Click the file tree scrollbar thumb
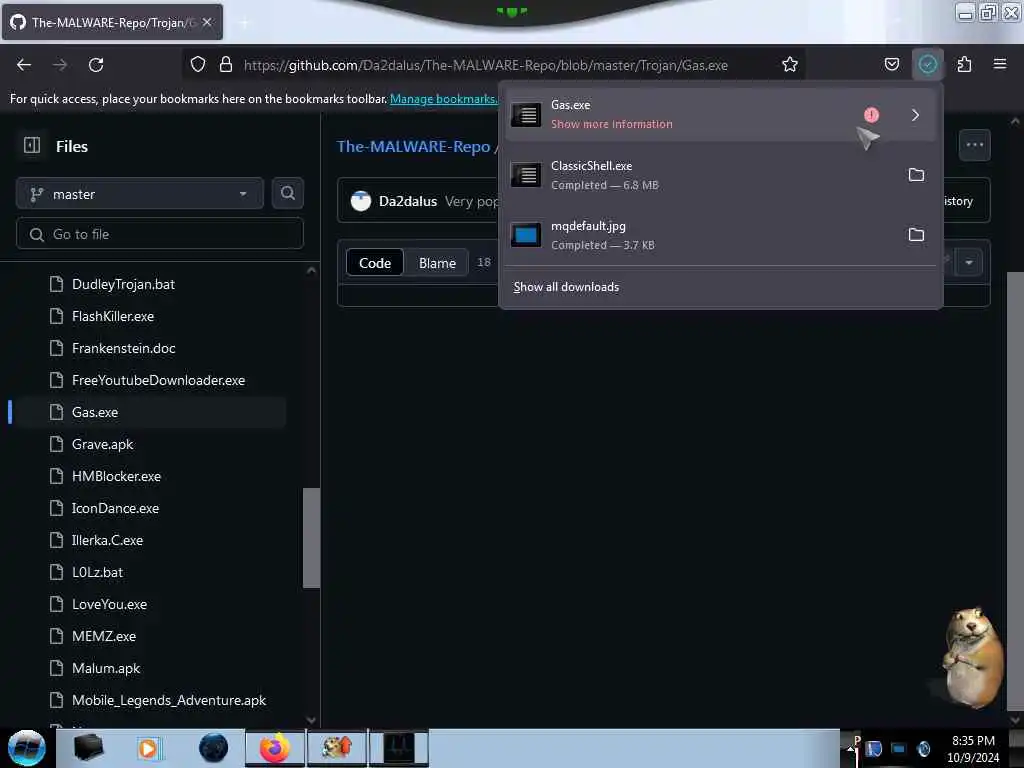This screenshot has width=1024, height=768. point(312,537)
